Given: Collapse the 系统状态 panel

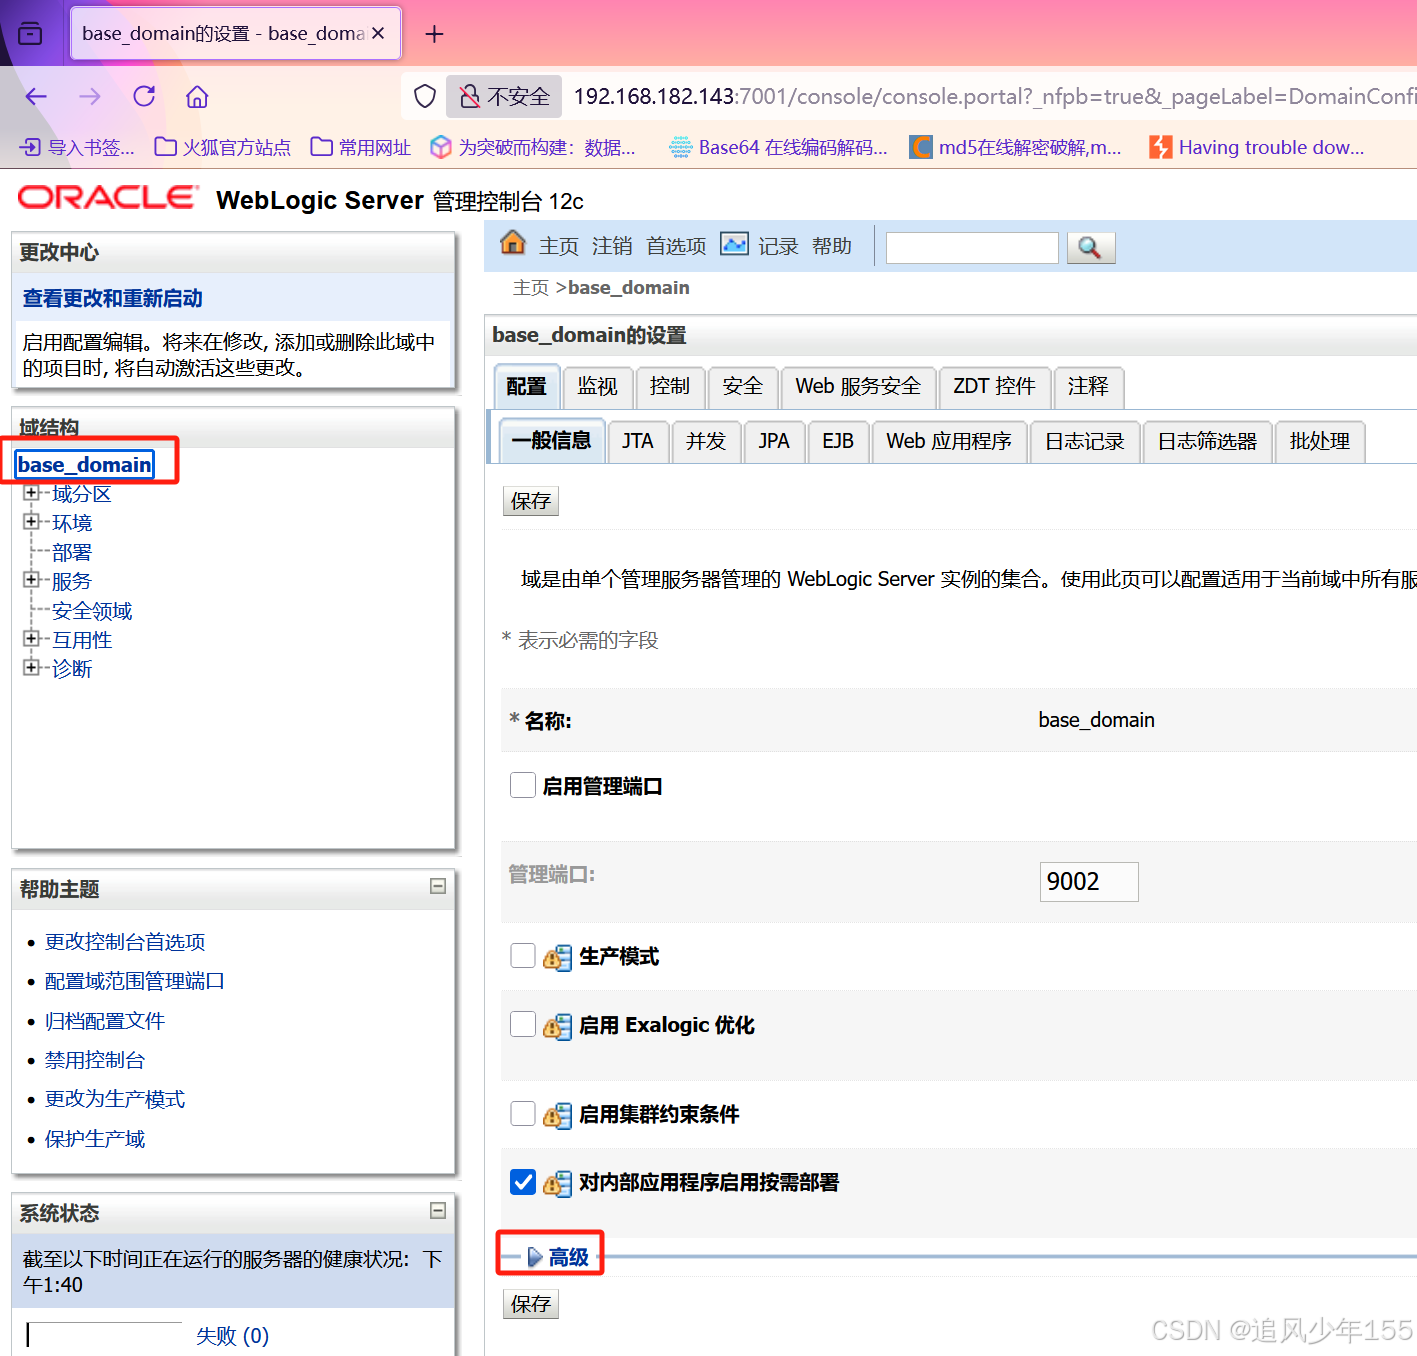Looking at the screenshot, I should (x=438, y=1211).
